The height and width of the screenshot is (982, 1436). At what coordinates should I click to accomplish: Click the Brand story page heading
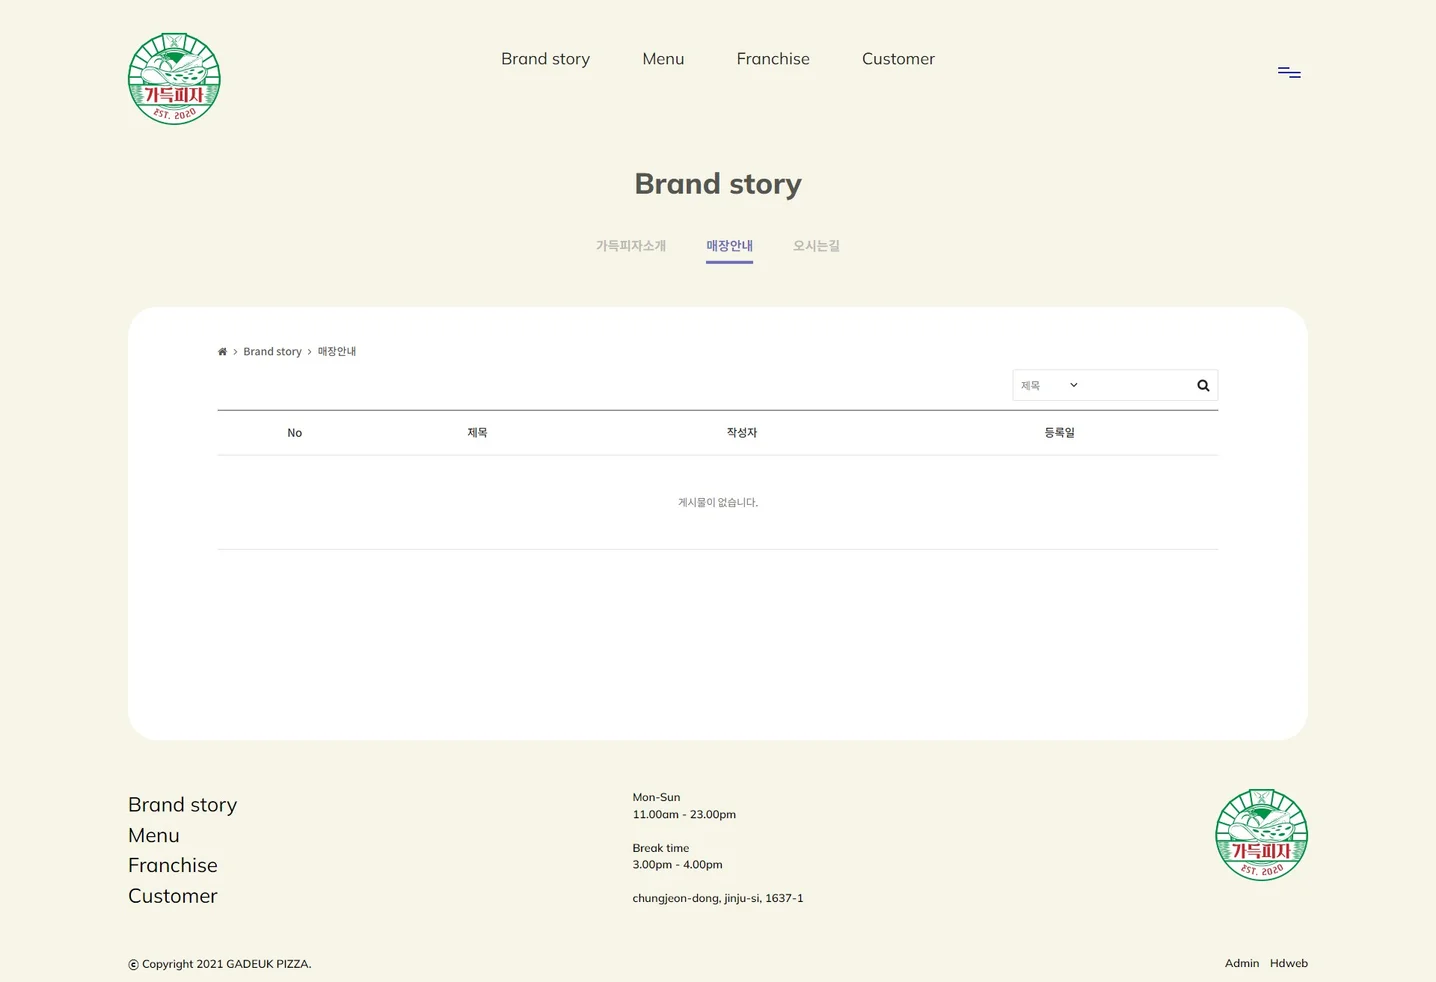coord(718,184)
